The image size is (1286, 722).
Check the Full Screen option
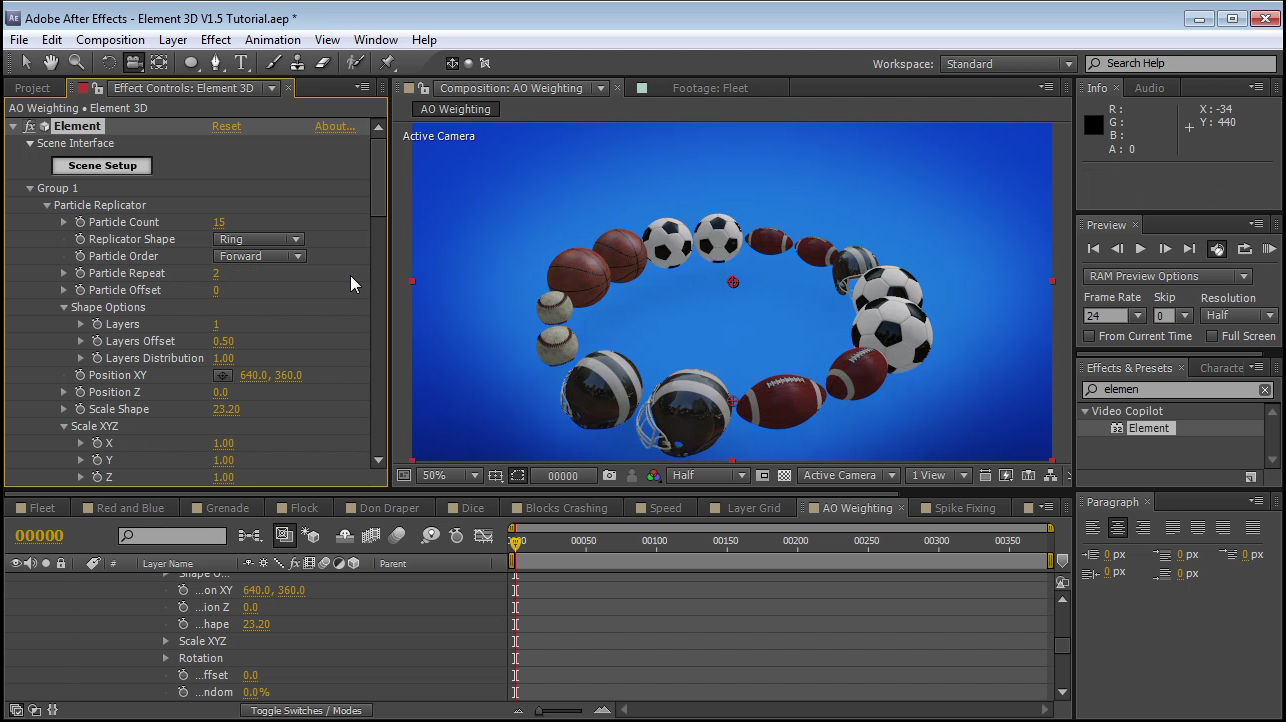[1212, 336]
